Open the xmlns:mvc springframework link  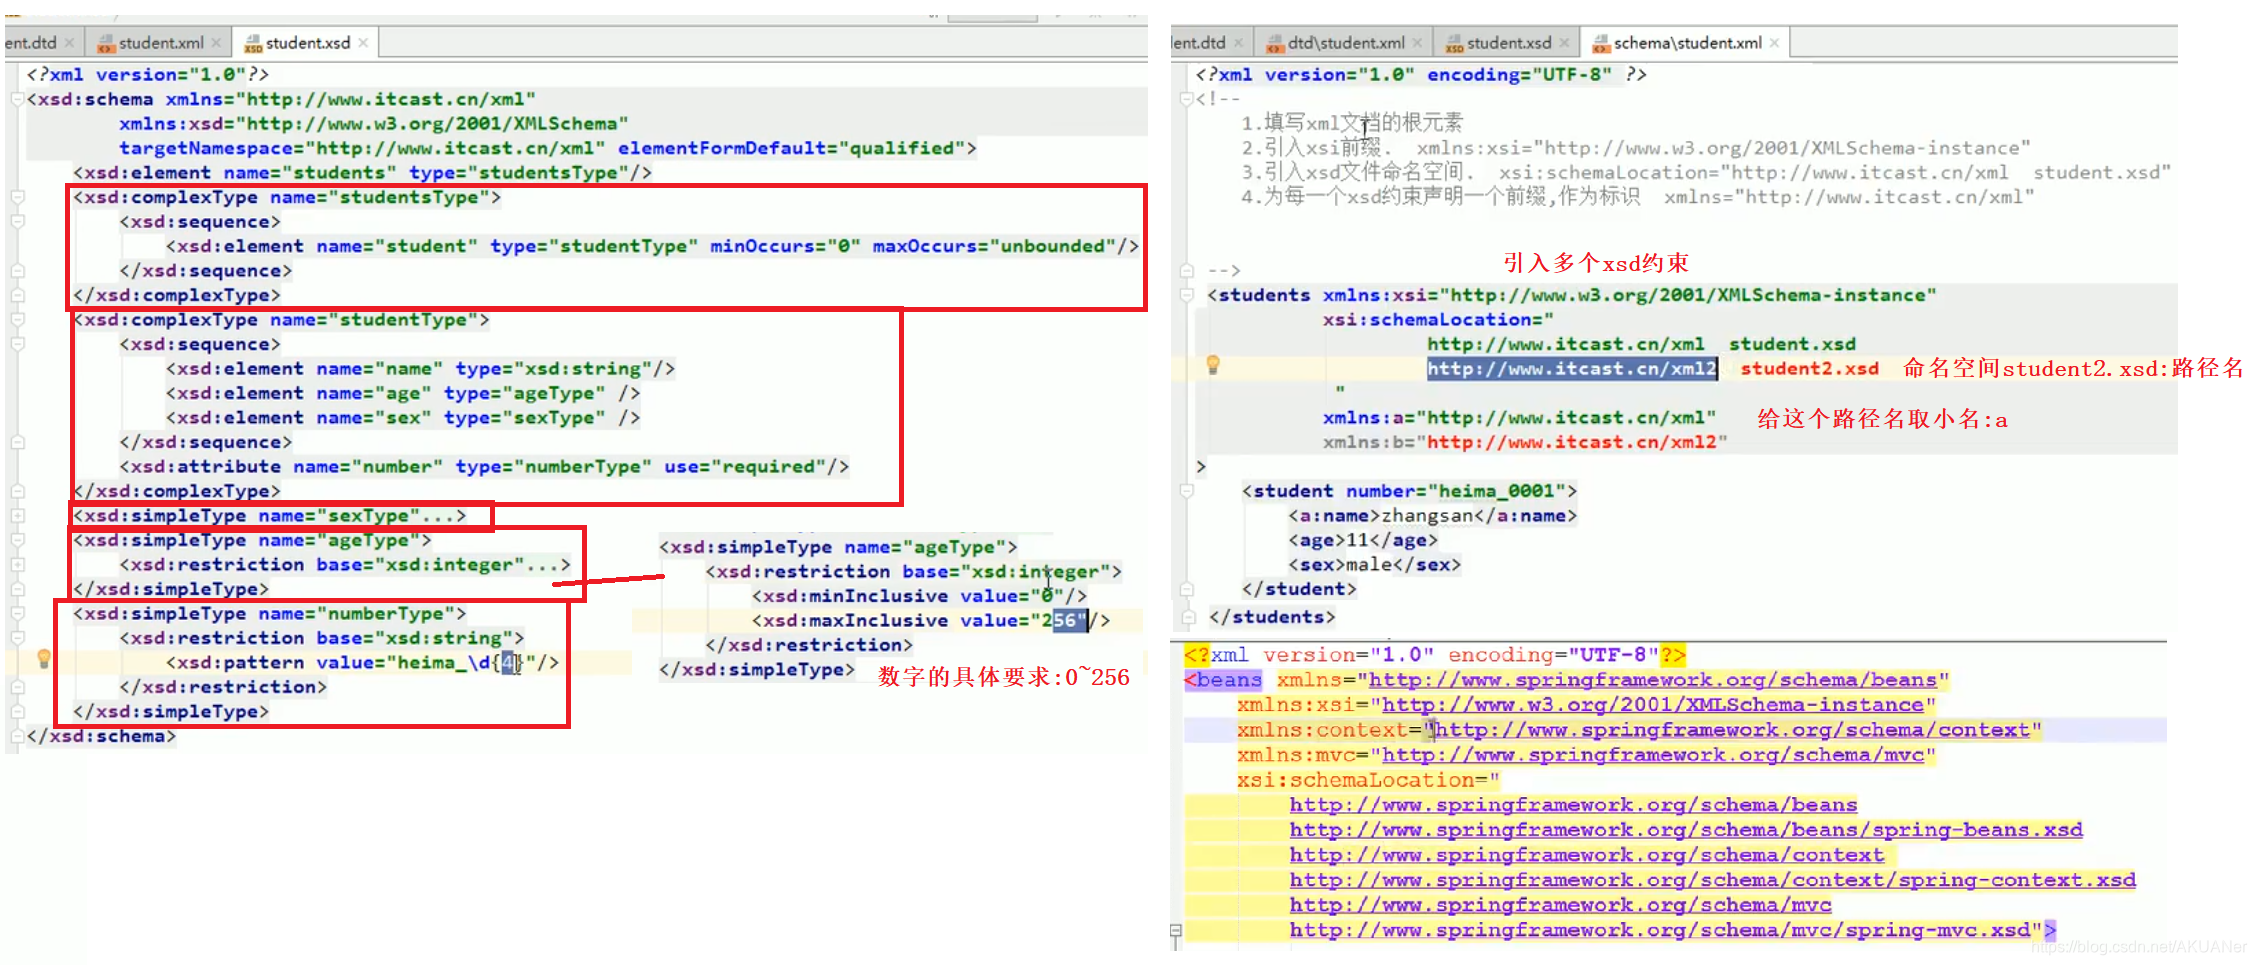coord(1653,755)
